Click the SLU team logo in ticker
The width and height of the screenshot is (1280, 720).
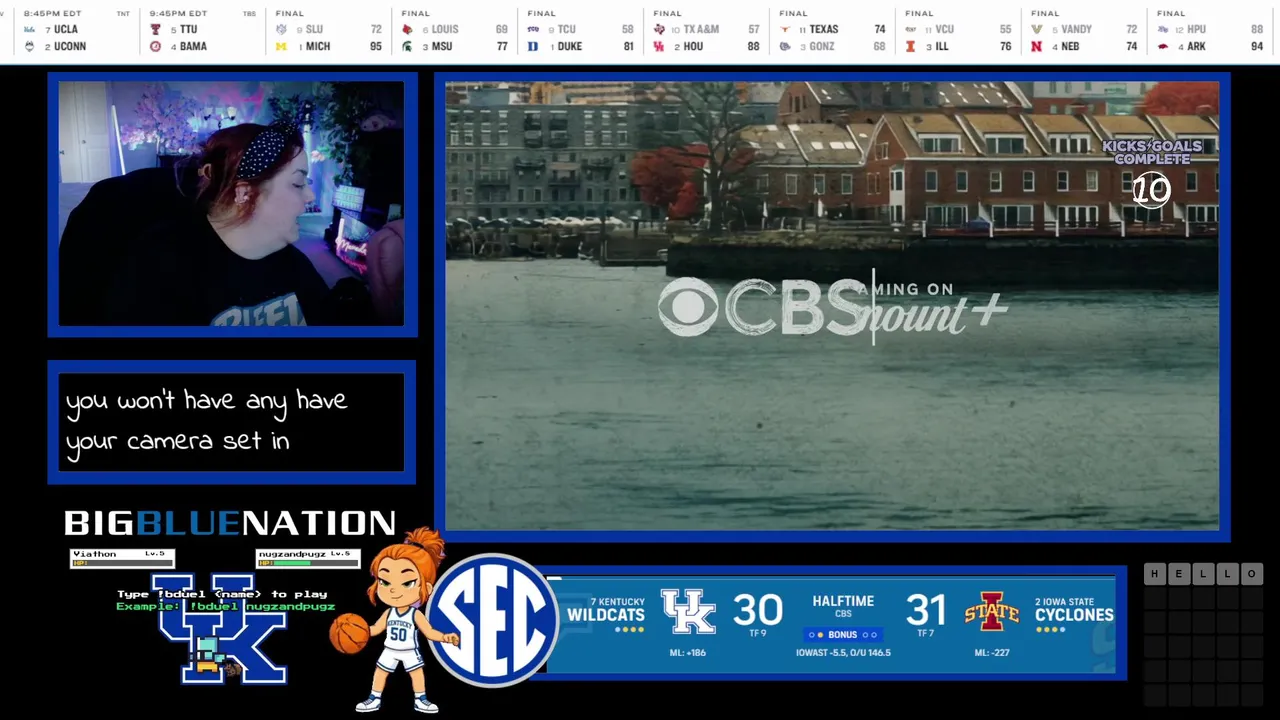click(281, 30)
